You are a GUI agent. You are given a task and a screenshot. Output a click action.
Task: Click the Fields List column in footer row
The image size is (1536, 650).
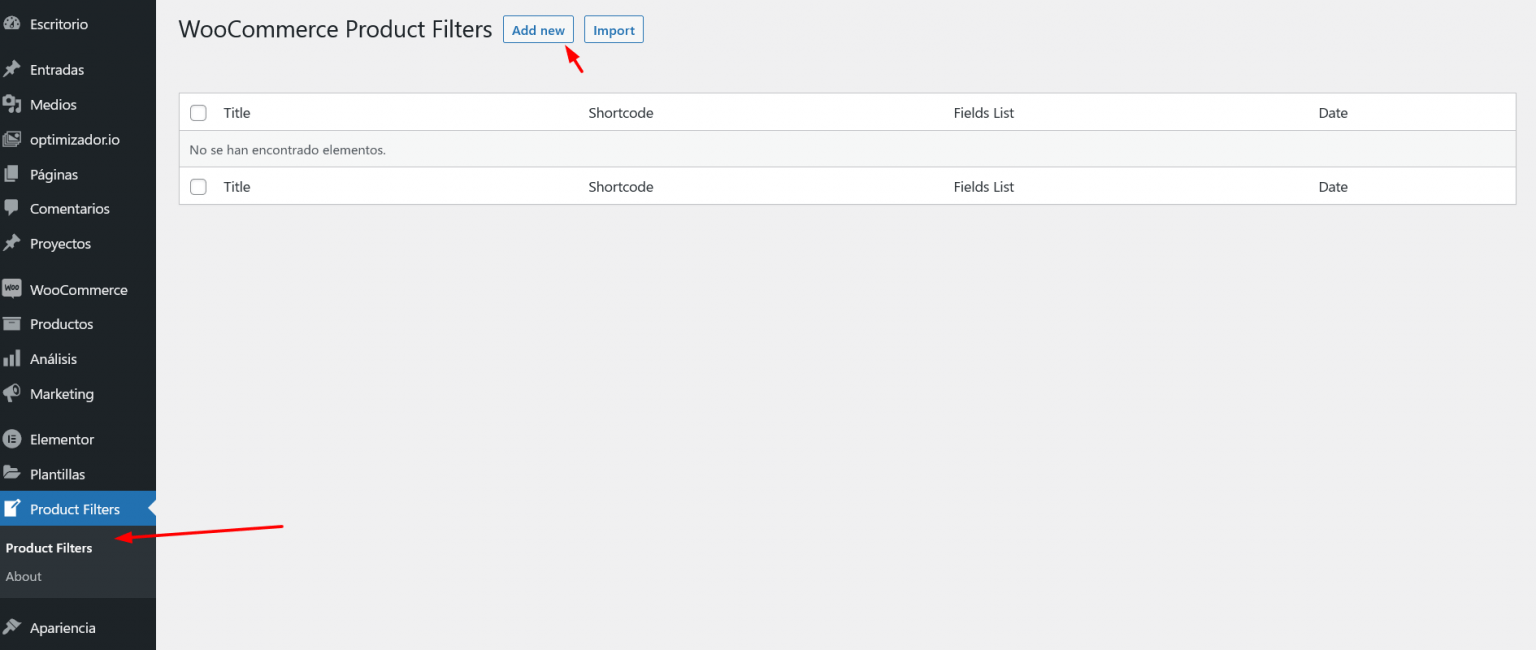[x=984, y=187]
